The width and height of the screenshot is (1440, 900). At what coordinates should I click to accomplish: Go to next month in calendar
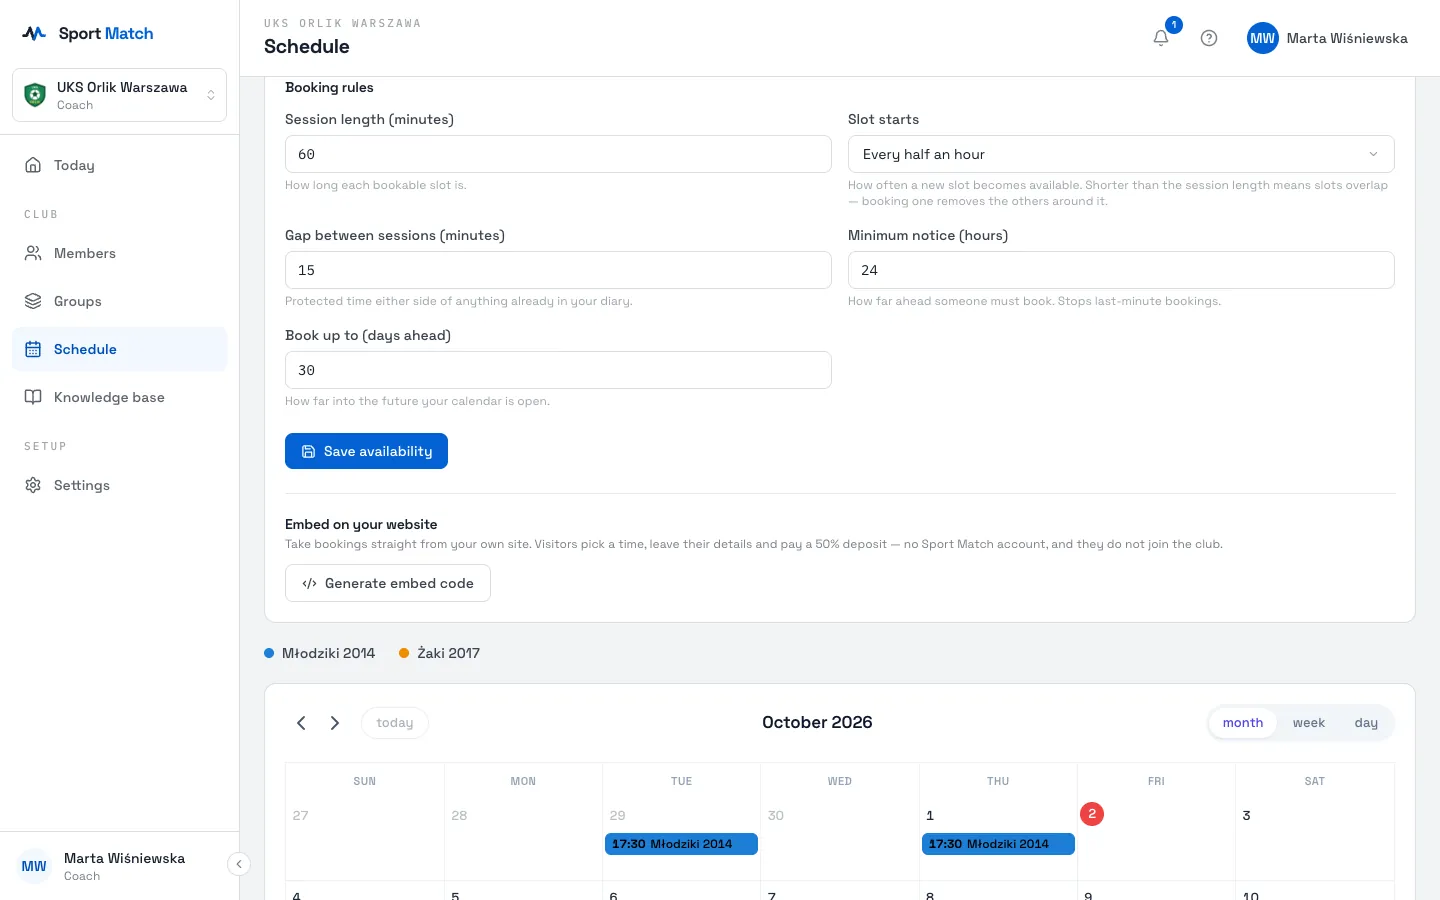tap(335, 723)
